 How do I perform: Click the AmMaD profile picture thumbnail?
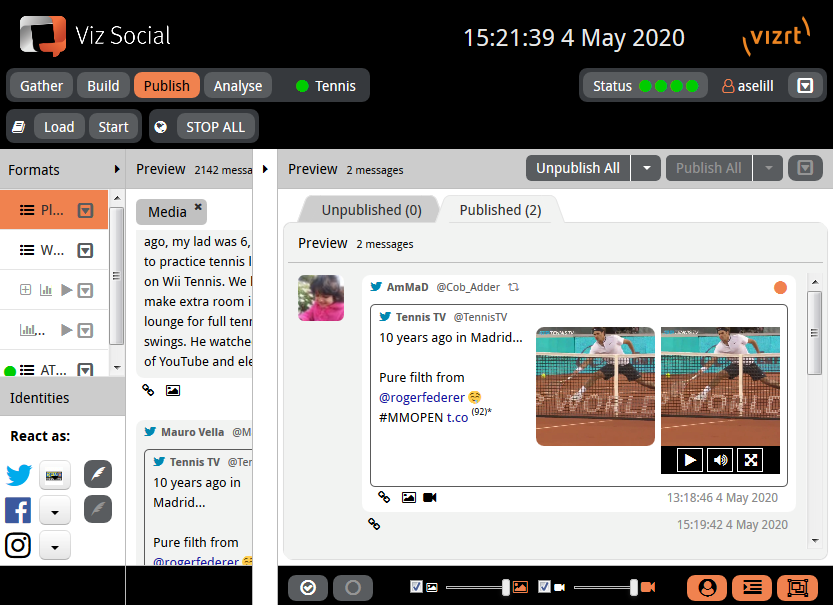pos(321,298)
